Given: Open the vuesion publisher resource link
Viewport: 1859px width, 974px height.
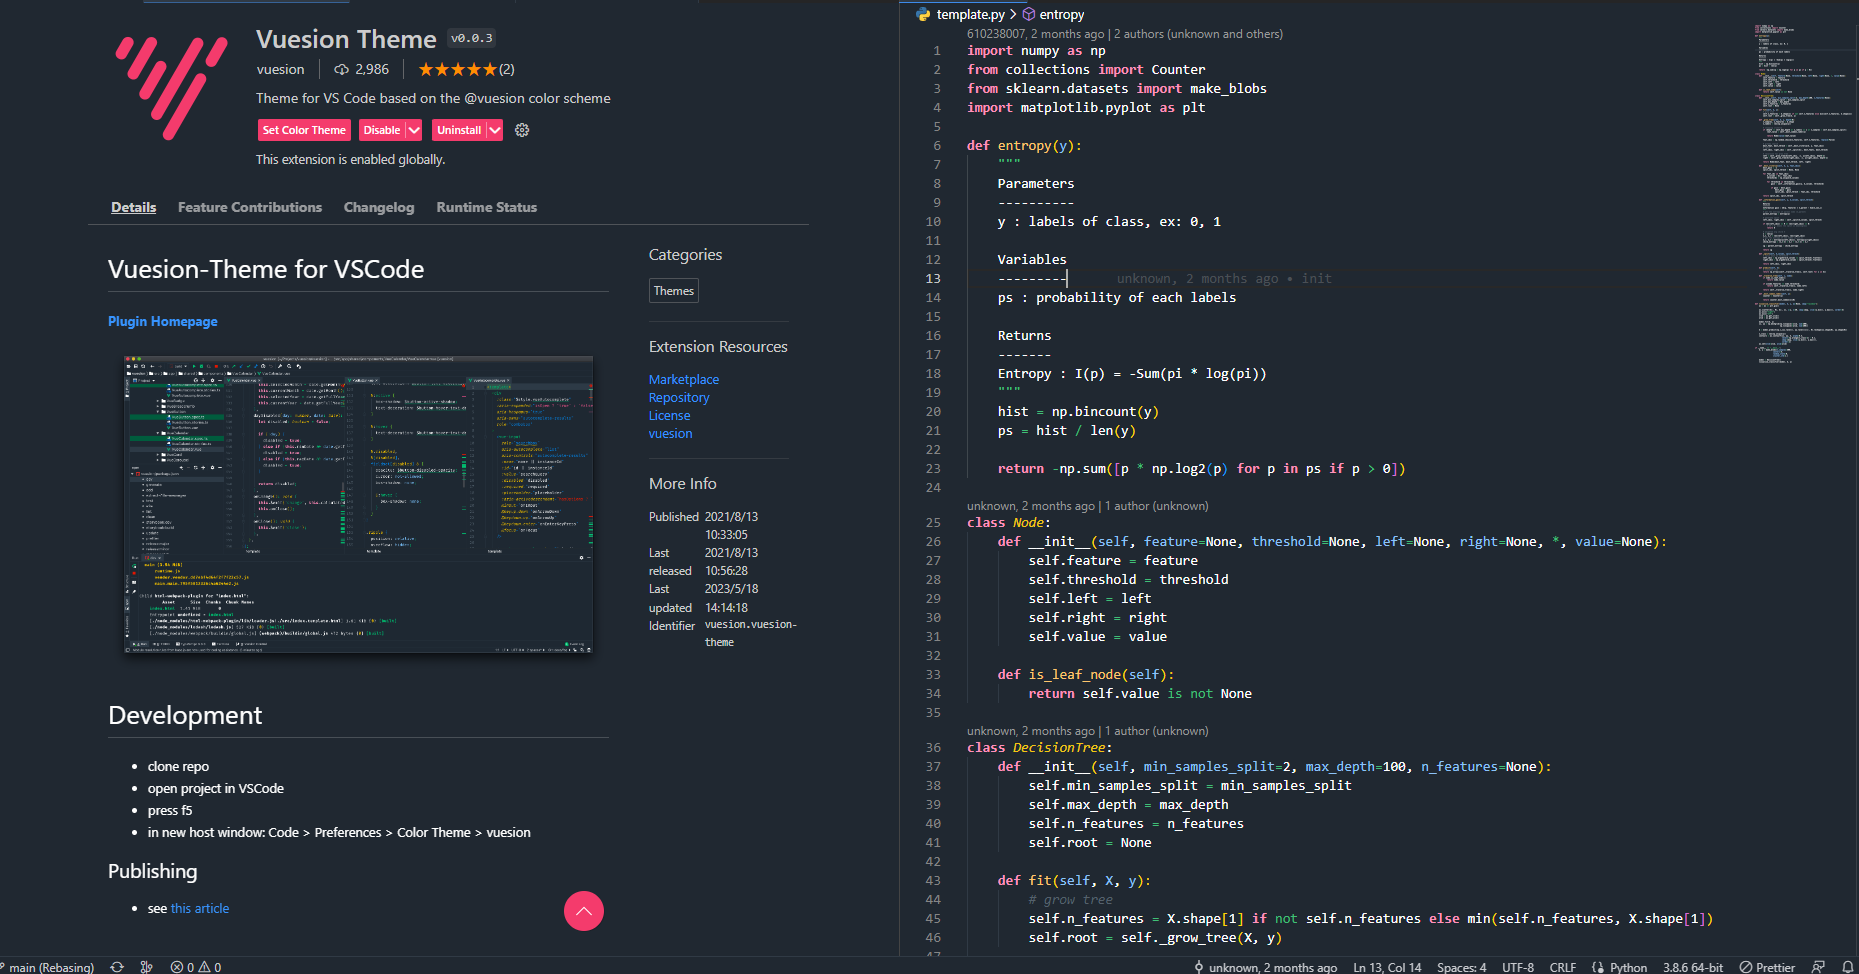Looking at the screenshot, I should pyautogui.click(x=670, y=433).
